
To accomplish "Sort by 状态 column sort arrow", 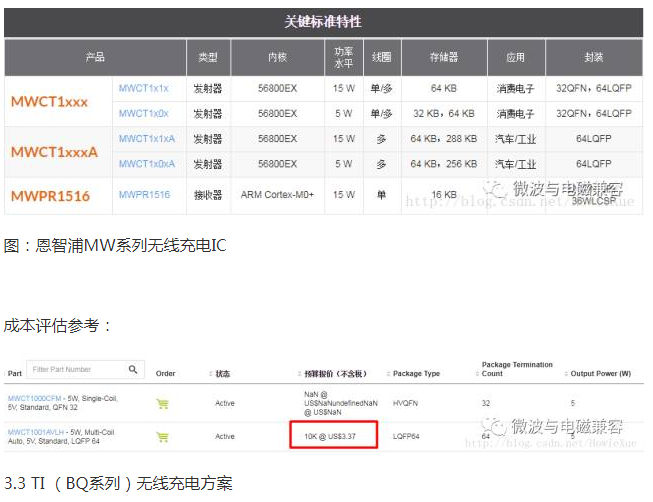I will 211,374.
